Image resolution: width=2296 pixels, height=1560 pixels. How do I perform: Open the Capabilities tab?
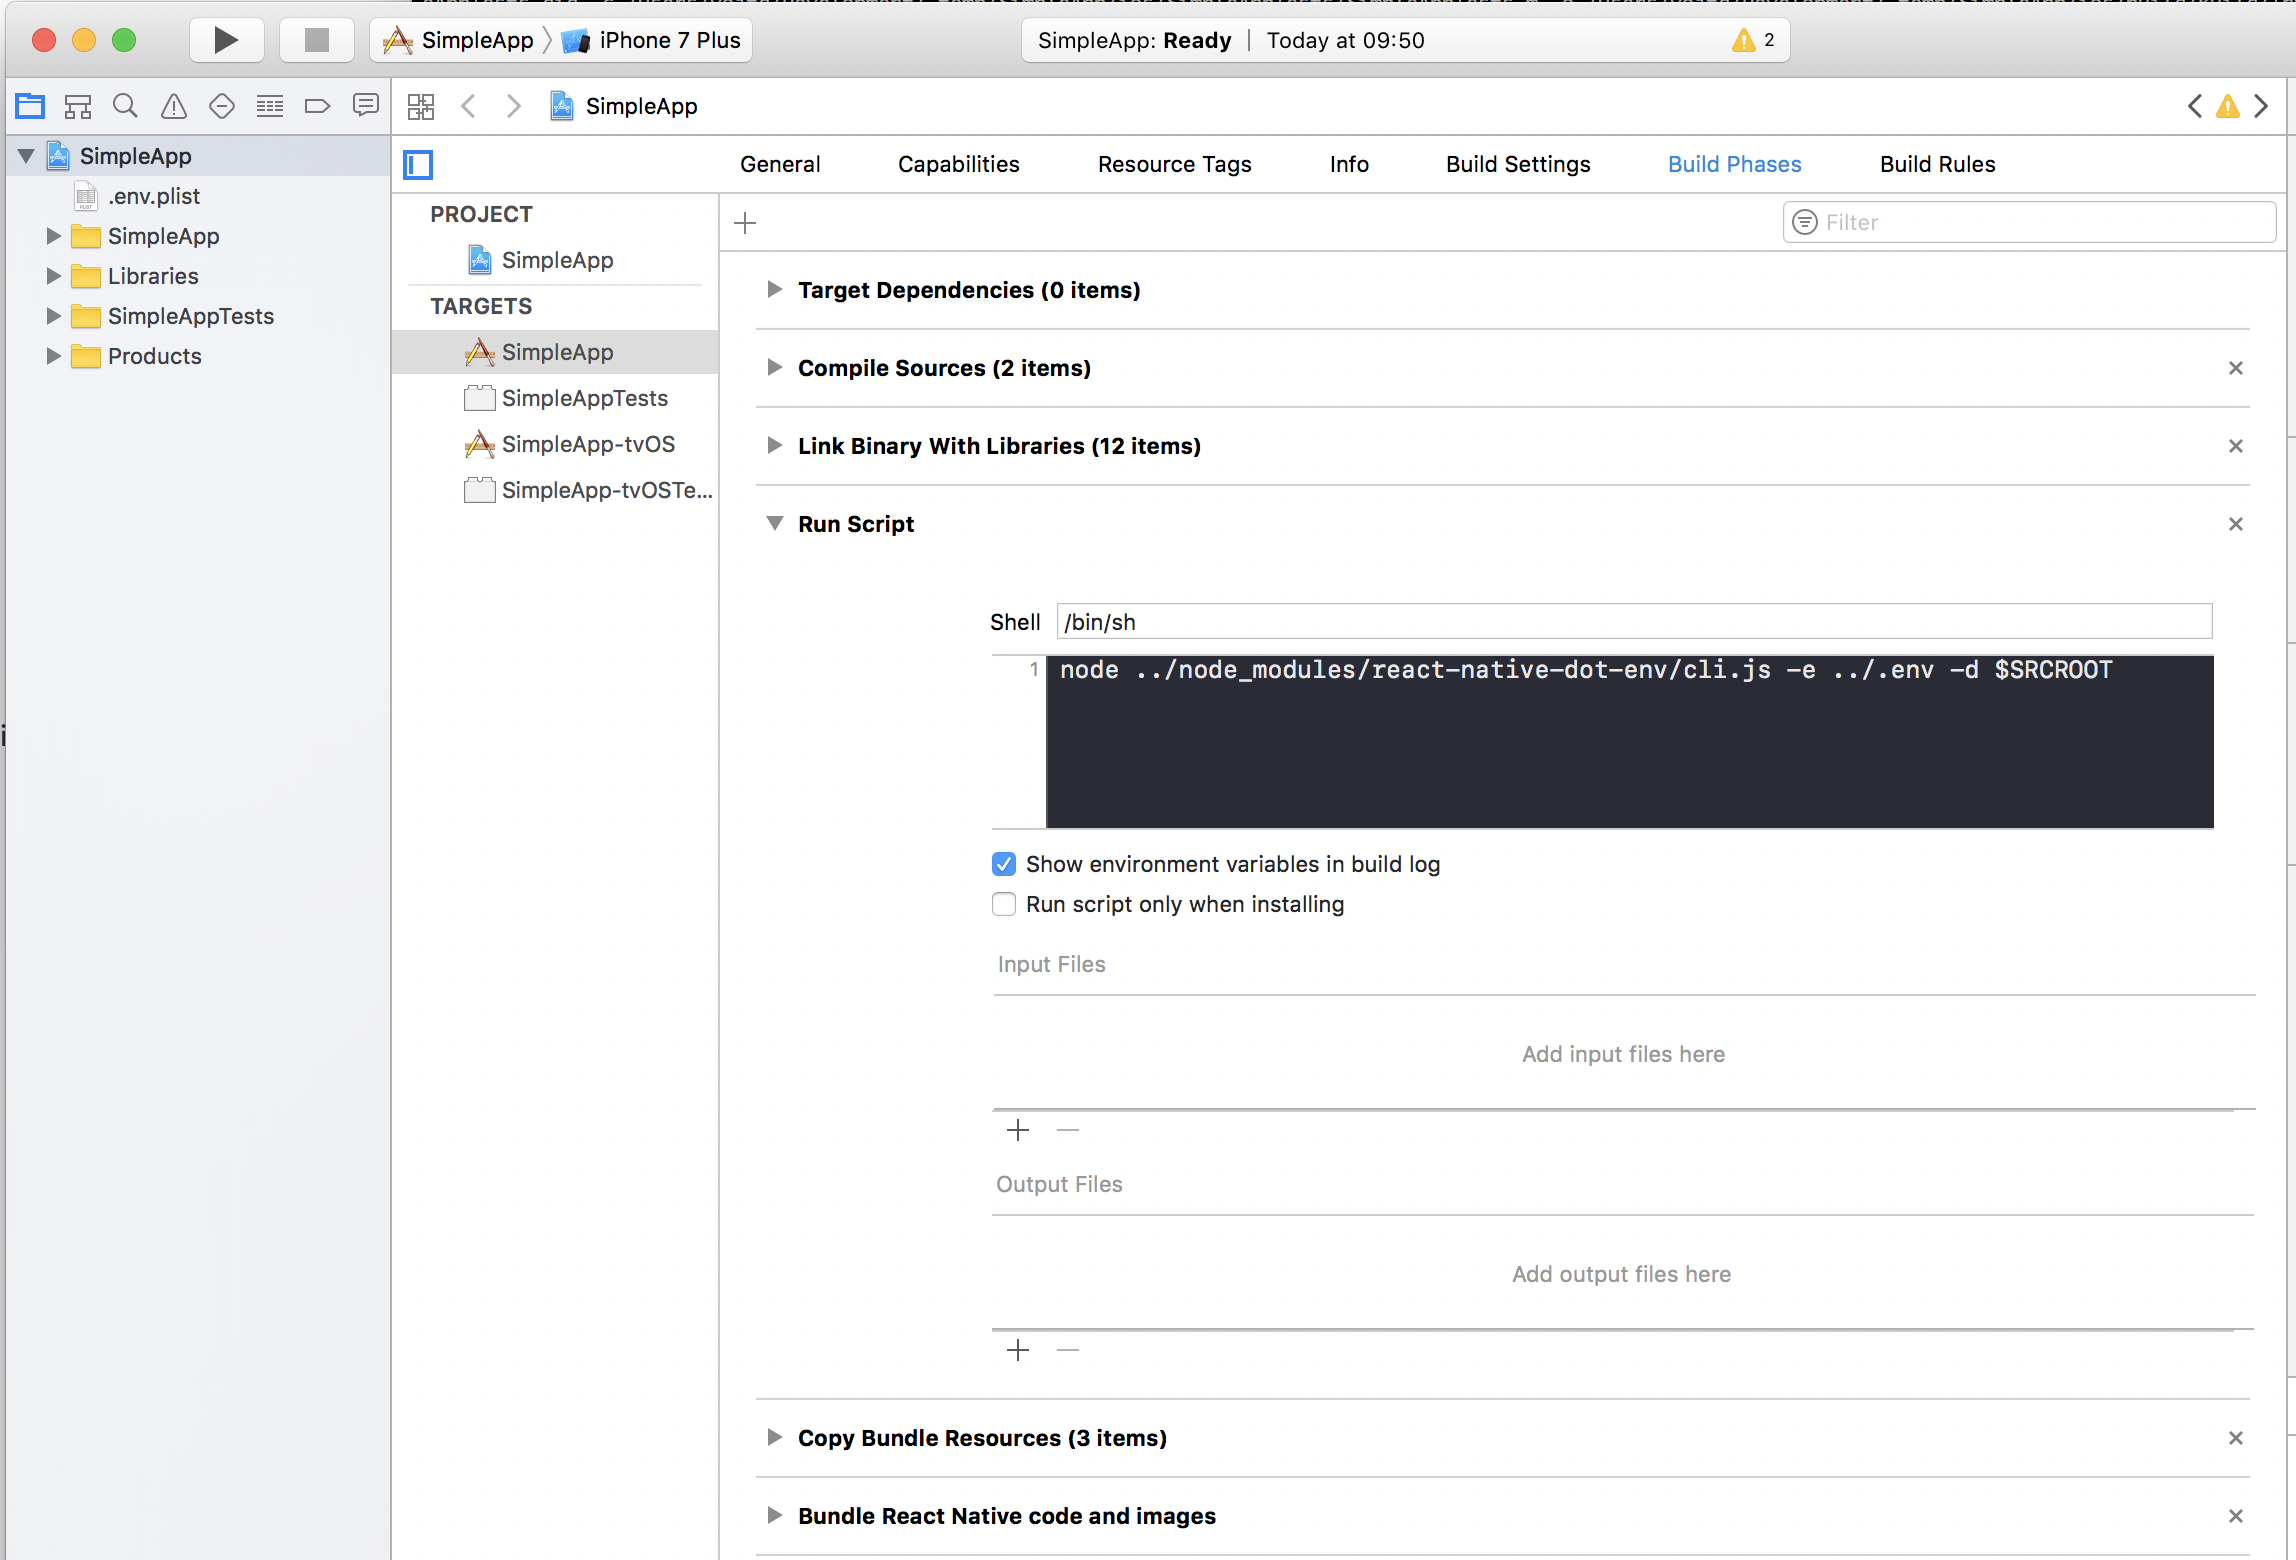[x=958, y=164]
